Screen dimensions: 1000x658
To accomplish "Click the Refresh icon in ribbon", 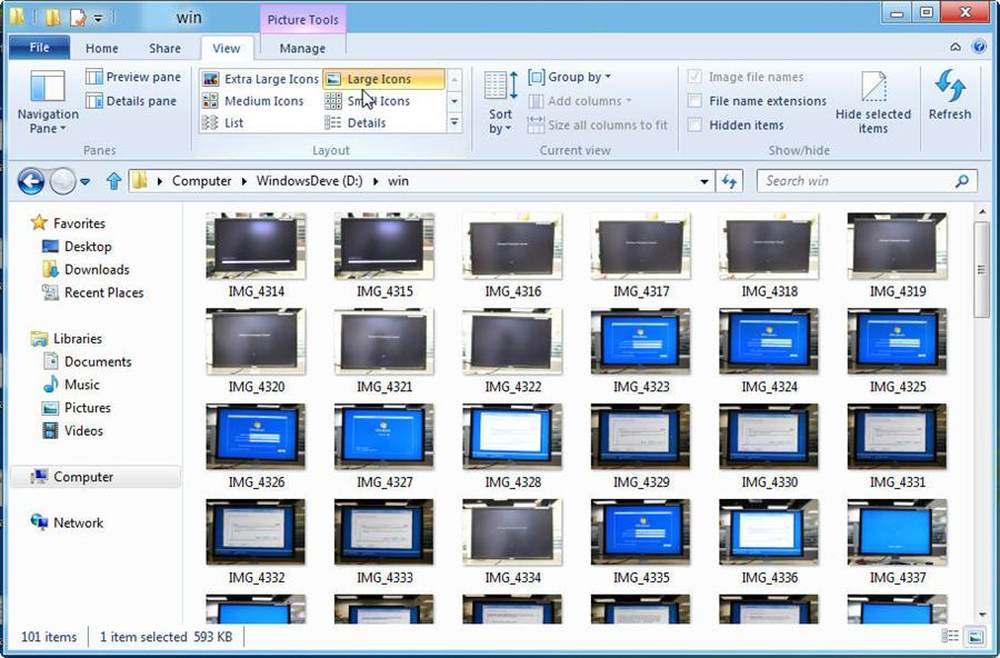I will (949, 88).
